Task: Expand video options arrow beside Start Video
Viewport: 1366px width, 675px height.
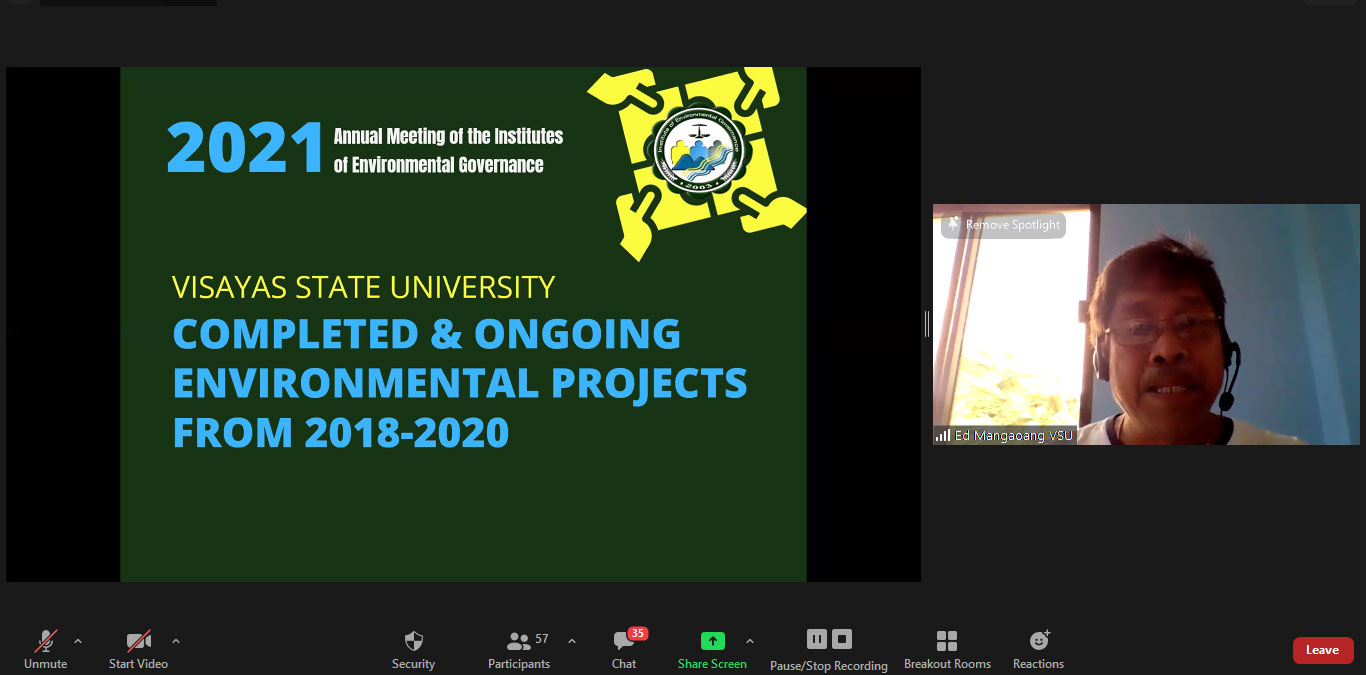Action: (x=176, y=641)
